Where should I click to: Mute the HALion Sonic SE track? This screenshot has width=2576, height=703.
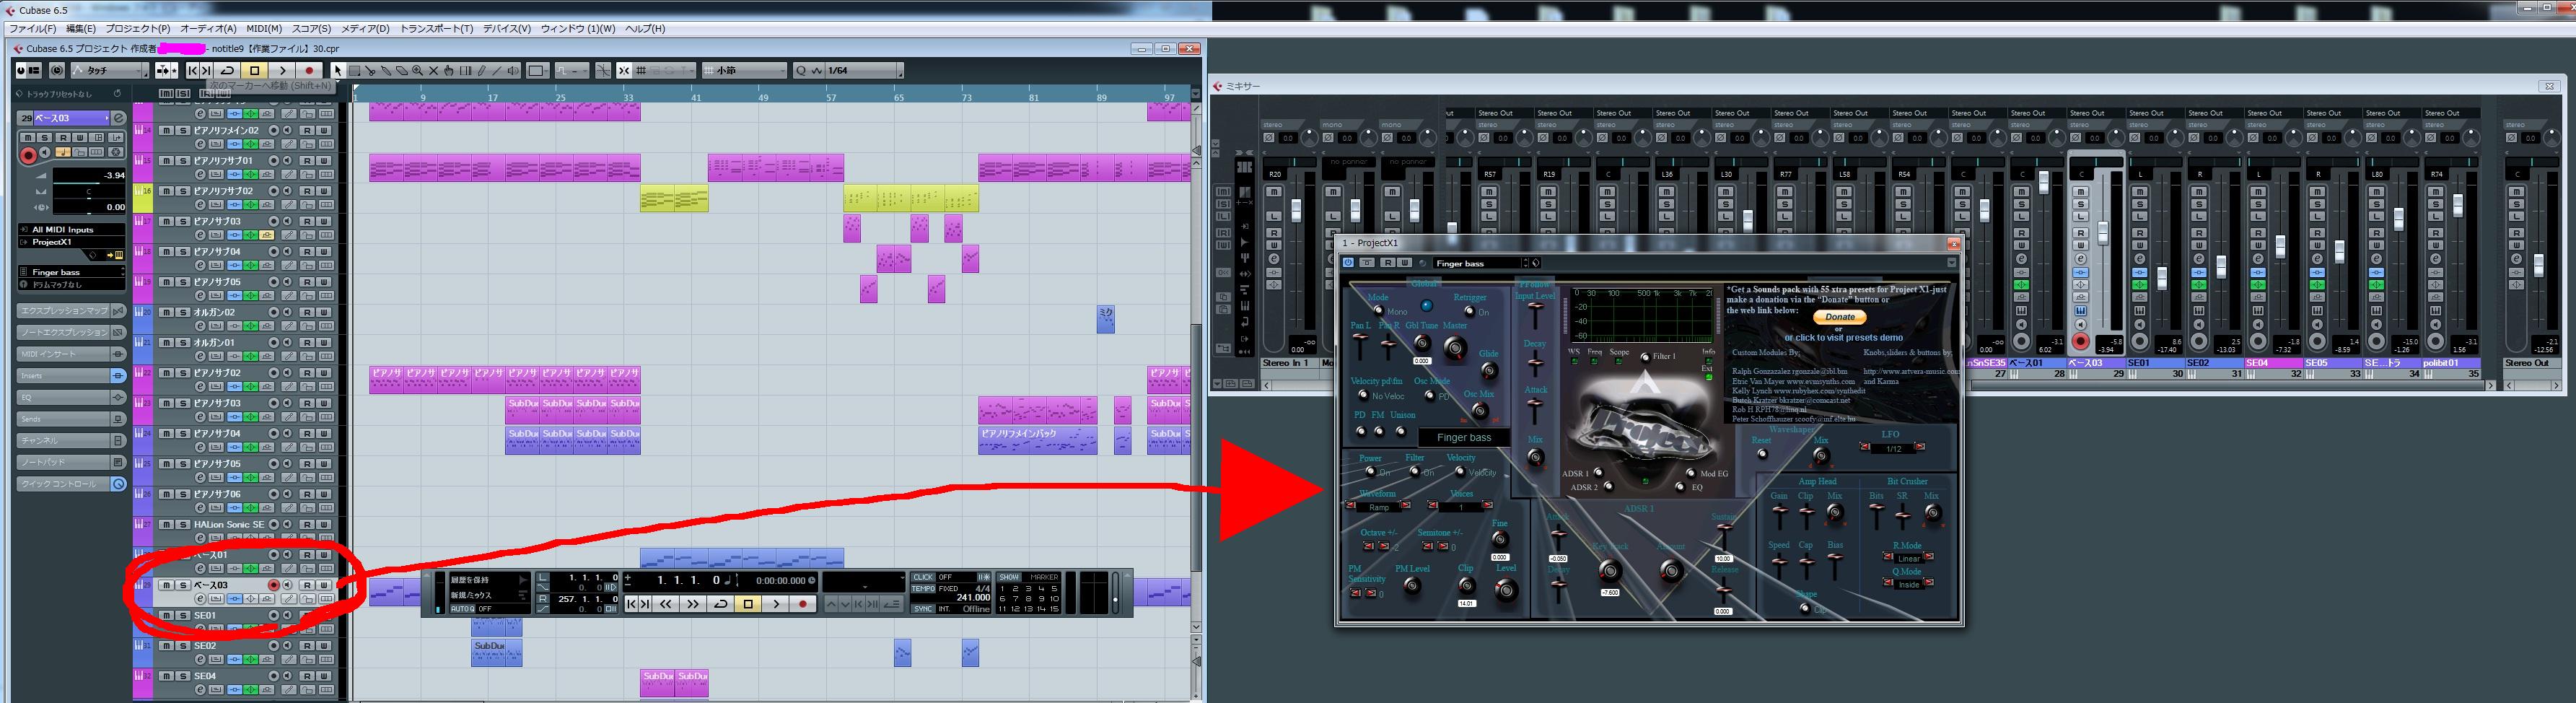(x=167, y=524)
